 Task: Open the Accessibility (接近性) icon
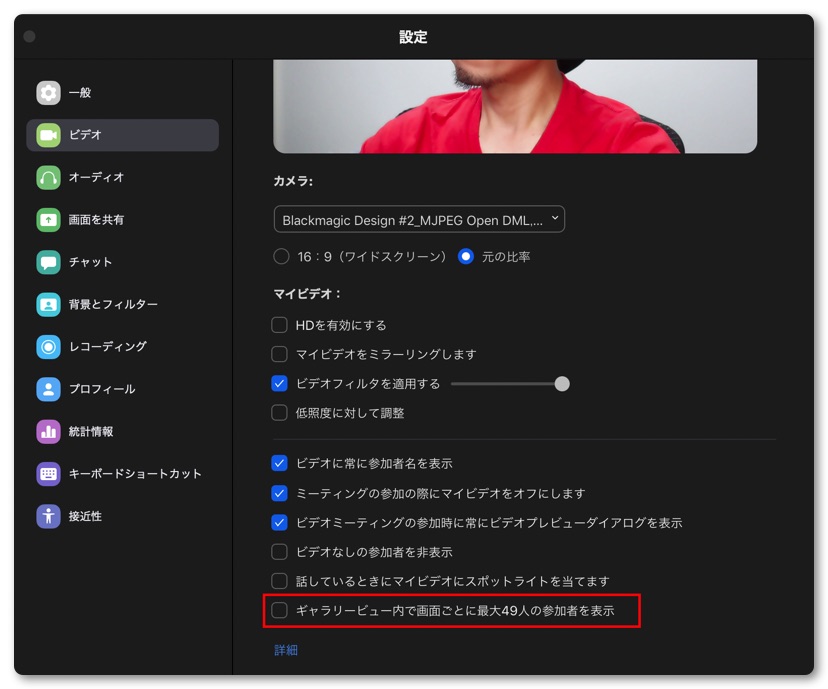pyautogui.click(x=48, y=516)
